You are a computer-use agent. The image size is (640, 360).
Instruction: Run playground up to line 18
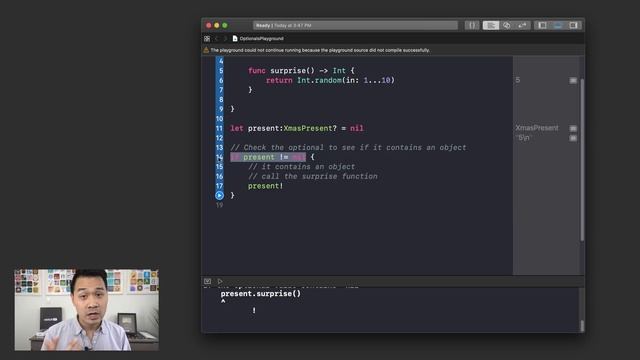(x=220, y=196)
